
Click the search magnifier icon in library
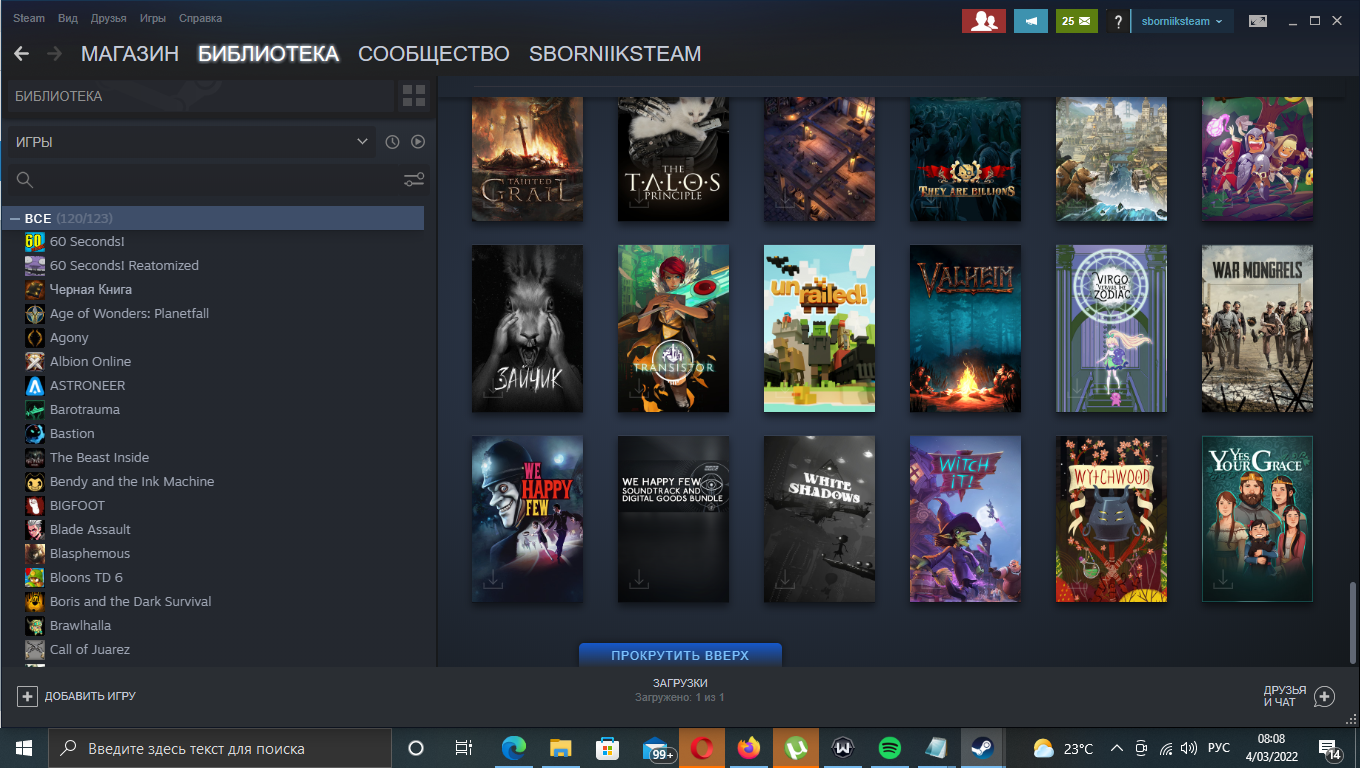click(x=25, y=180)
